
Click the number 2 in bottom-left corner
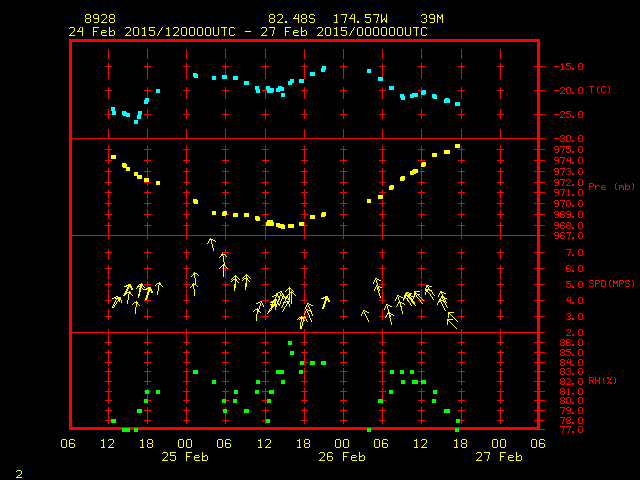19,471
